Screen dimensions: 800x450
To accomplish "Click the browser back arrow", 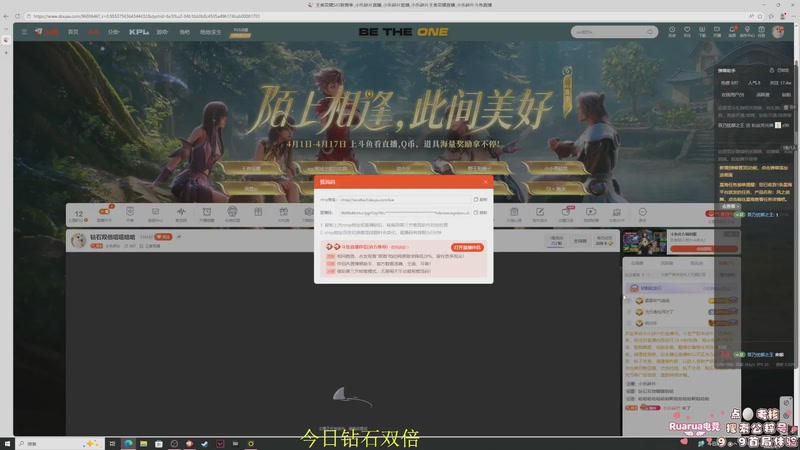I will (x=6, y=16).
